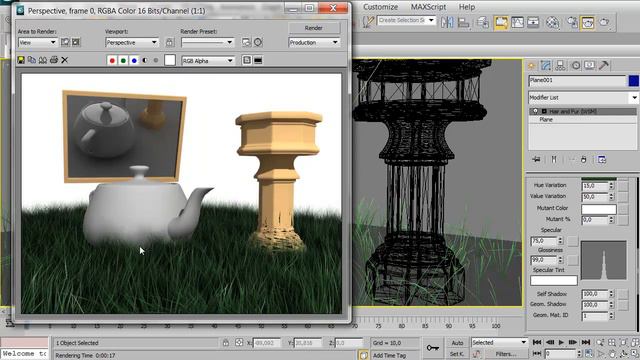Open the Customize menu

pyautogui.click(x=380, y=7)
